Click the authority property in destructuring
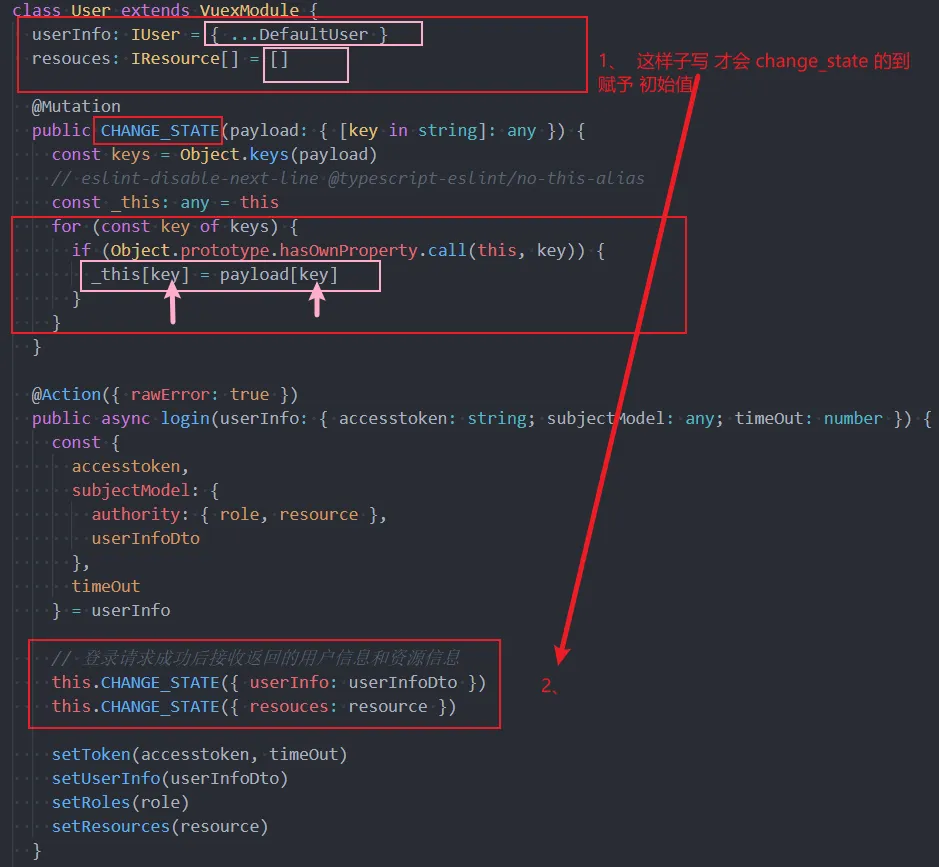 (x=135, y=514)
